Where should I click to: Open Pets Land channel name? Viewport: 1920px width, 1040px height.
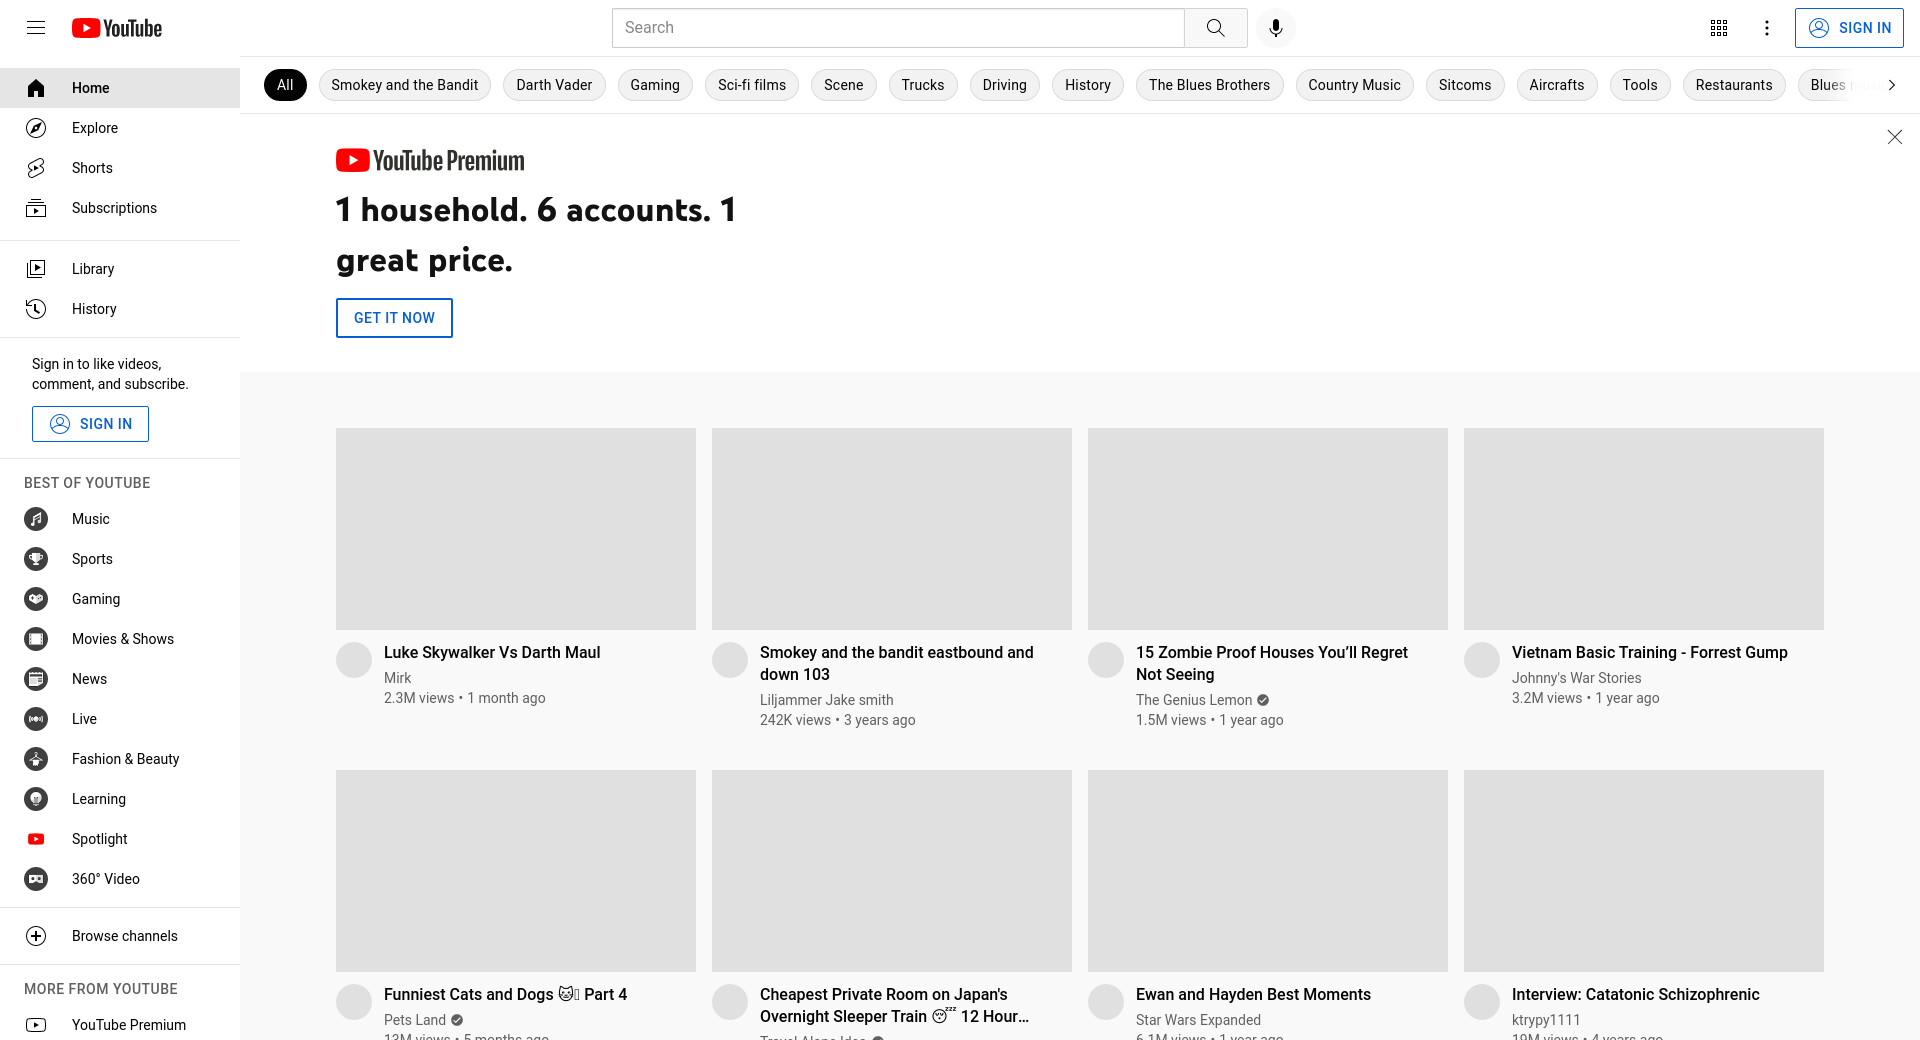coord(415,1020)
